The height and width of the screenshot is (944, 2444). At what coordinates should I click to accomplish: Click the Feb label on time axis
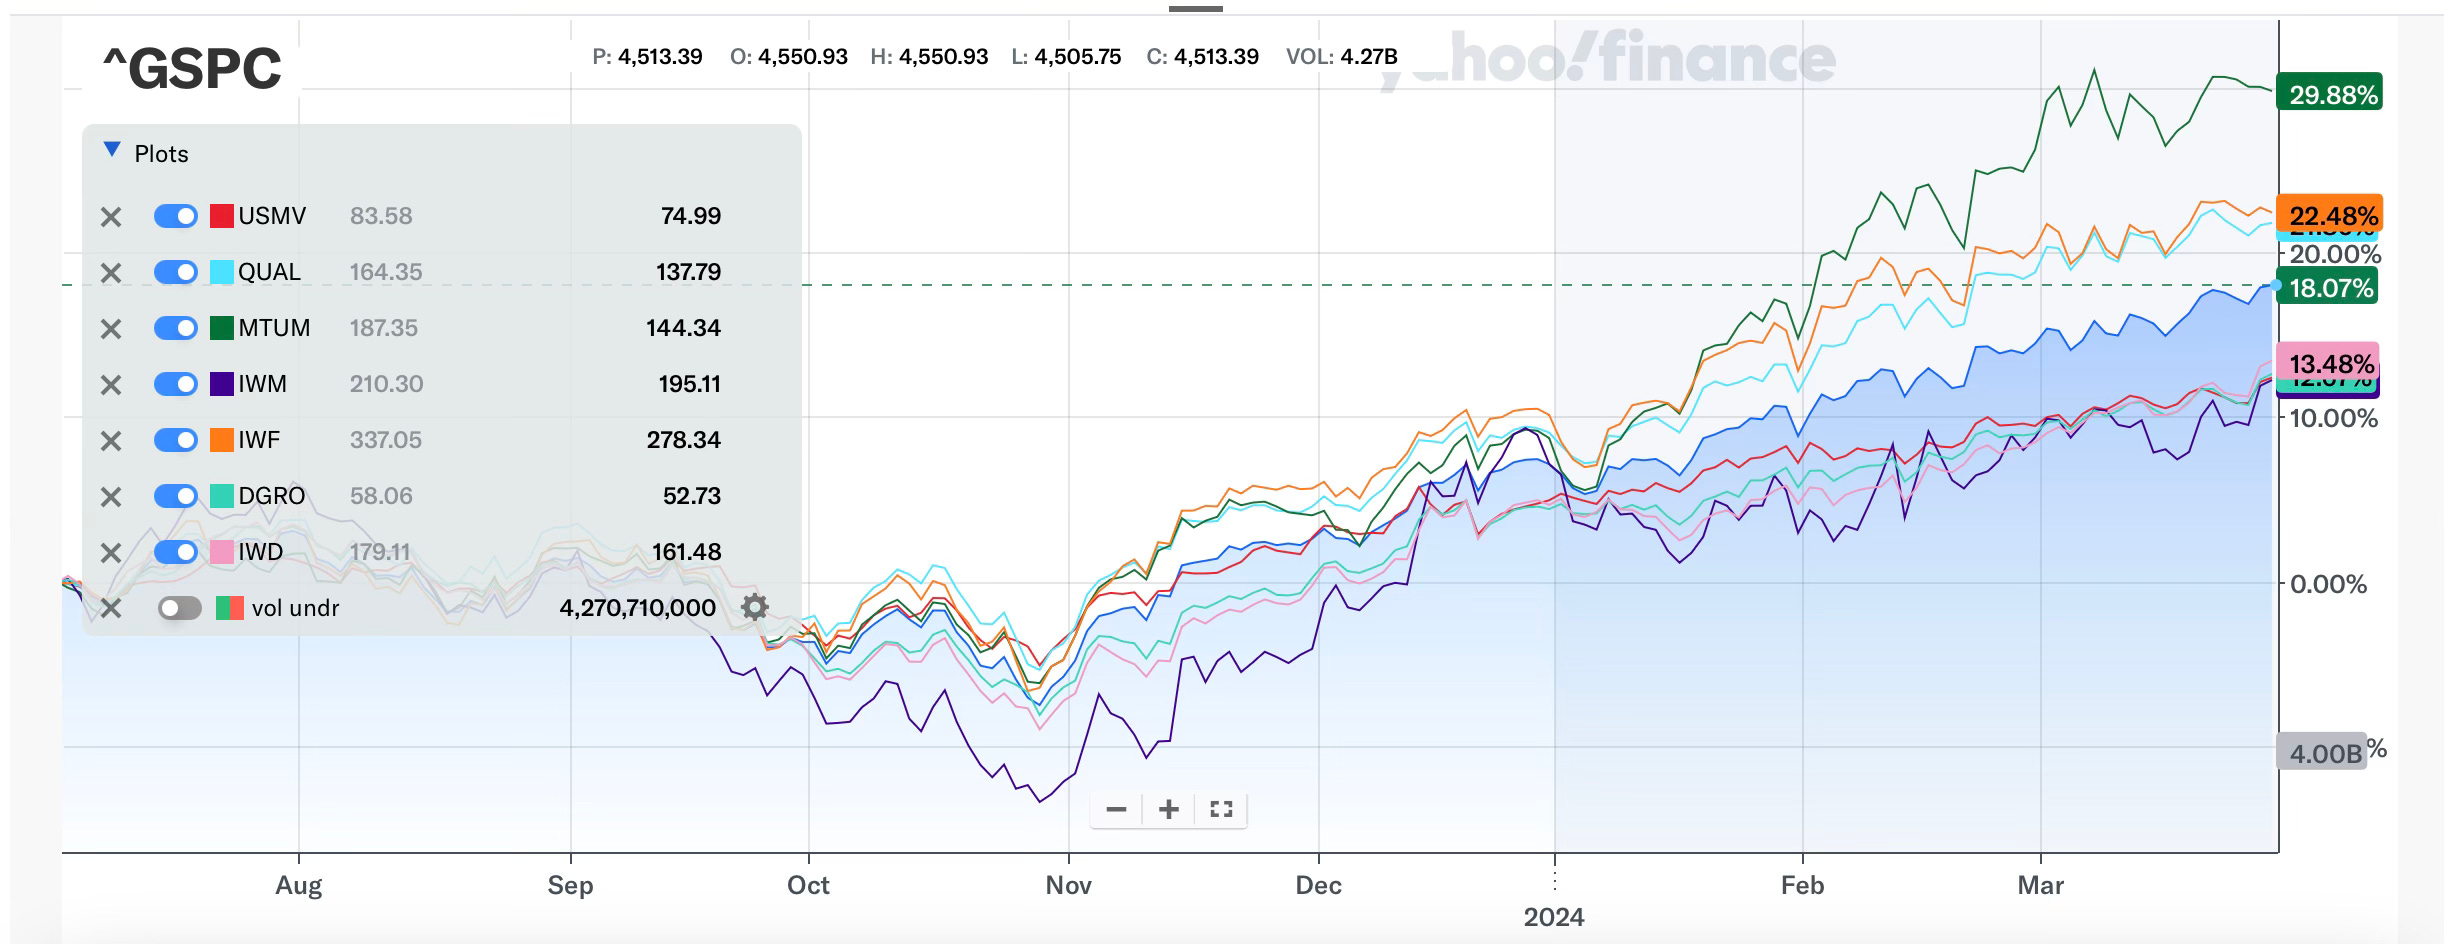(x=1802, y=885)
